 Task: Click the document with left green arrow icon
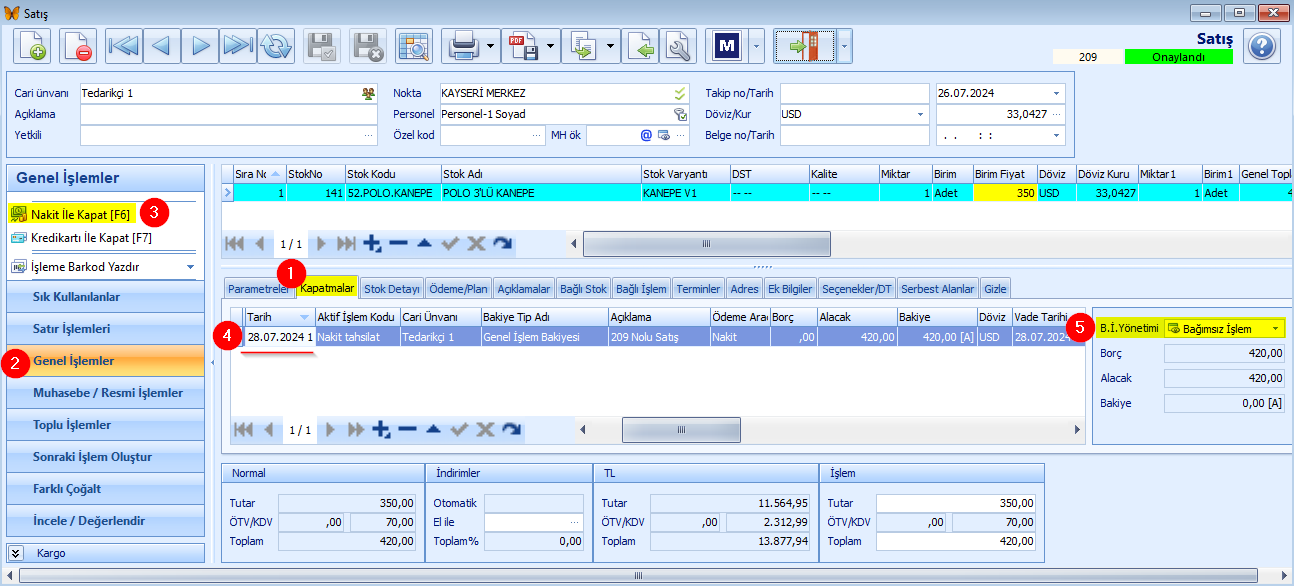coord(641,46)
